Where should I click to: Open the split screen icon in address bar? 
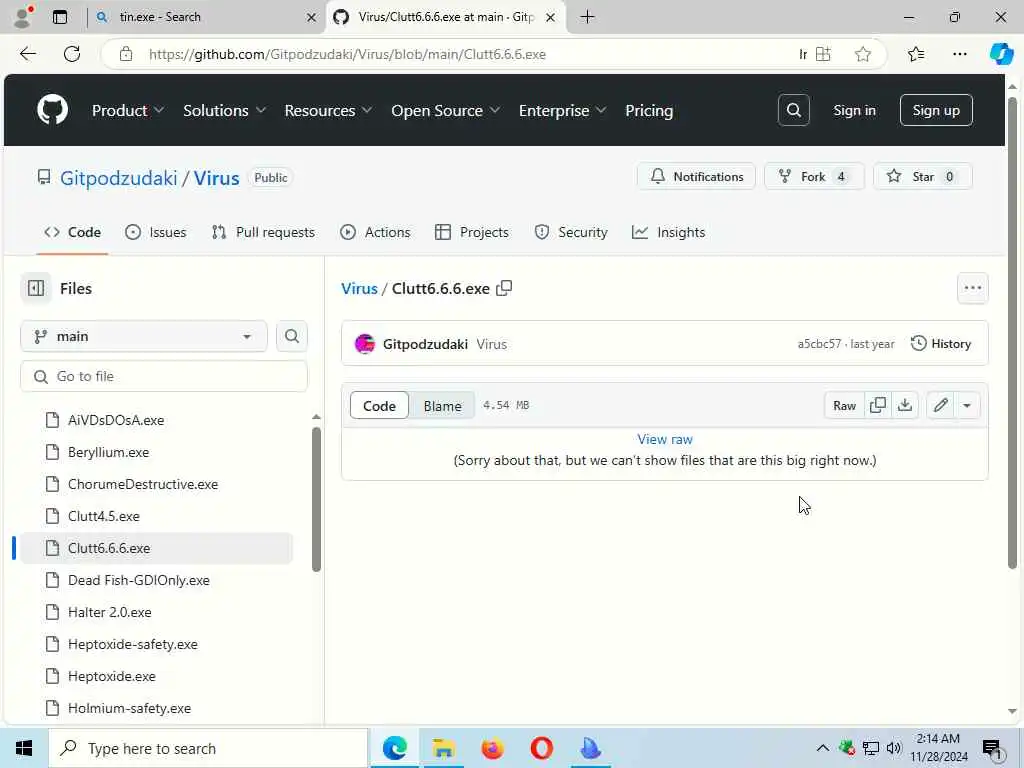click(824, 54)
